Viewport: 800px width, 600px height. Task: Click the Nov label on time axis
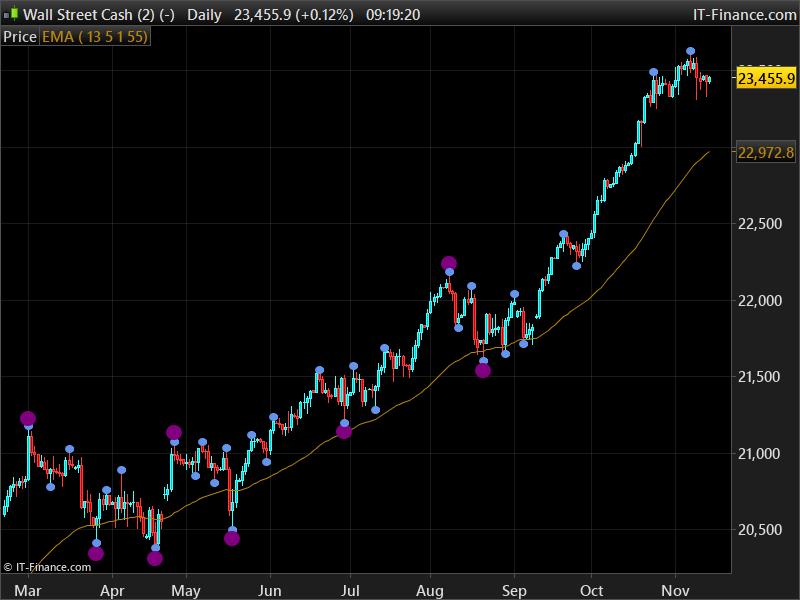coord(676,590)
